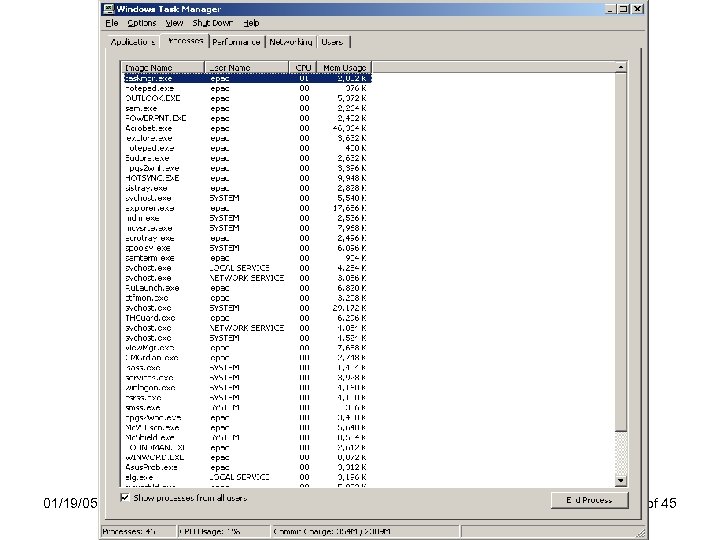Sort by the User Name column header

(247, 68)
